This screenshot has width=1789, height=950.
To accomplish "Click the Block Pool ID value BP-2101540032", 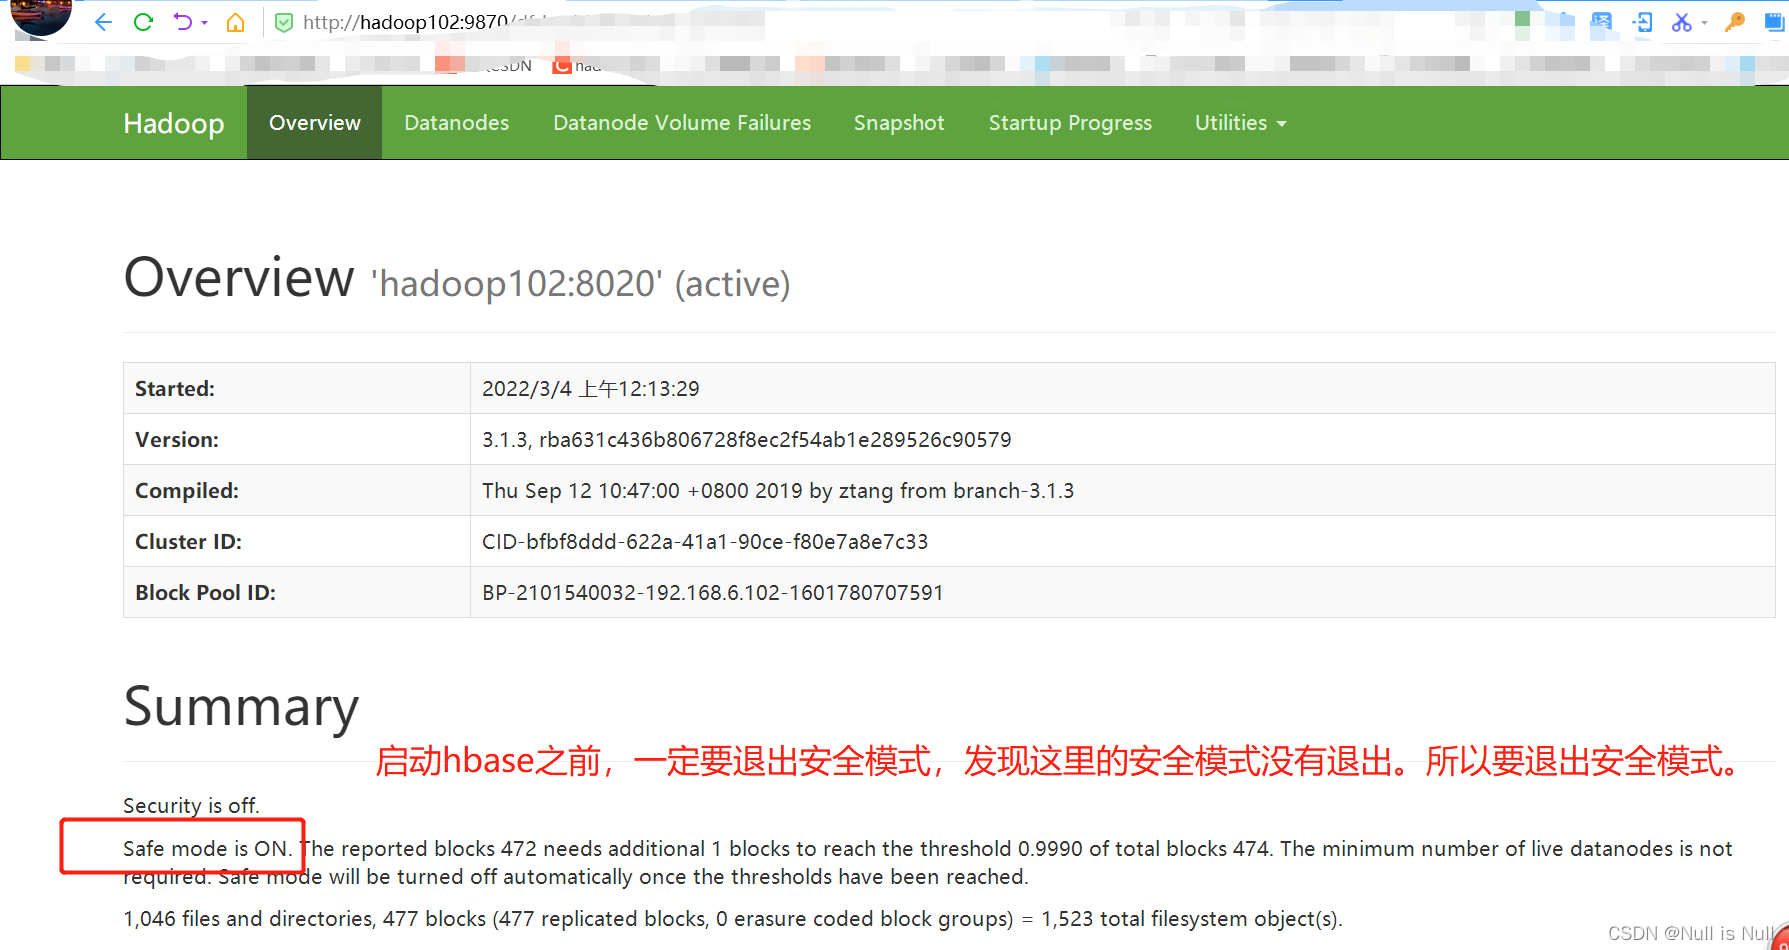I will pos(713,593).
